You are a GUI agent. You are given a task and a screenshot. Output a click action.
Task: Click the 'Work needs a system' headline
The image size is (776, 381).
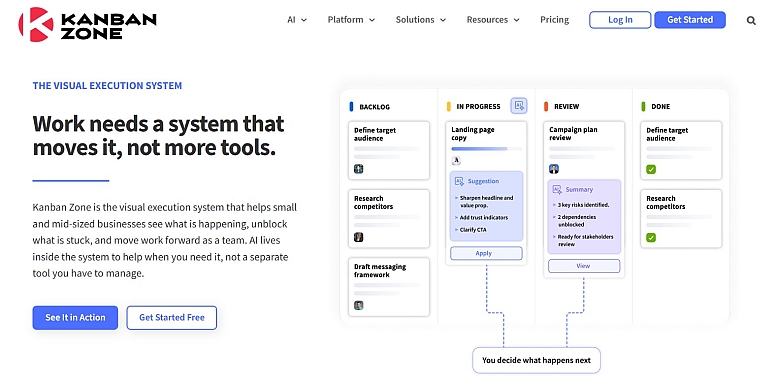[158, 136]
